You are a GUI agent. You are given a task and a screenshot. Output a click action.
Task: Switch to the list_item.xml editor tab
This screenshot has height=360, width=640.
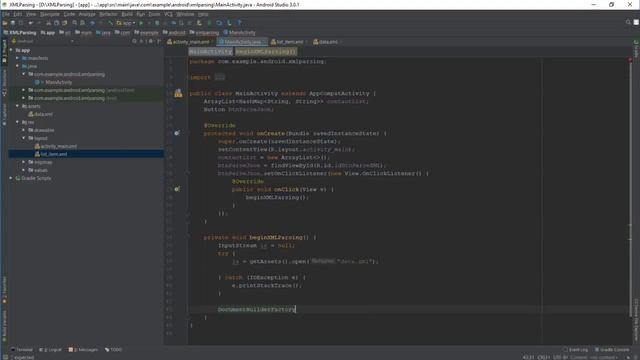pyautogui.click(x=290, y=42)
